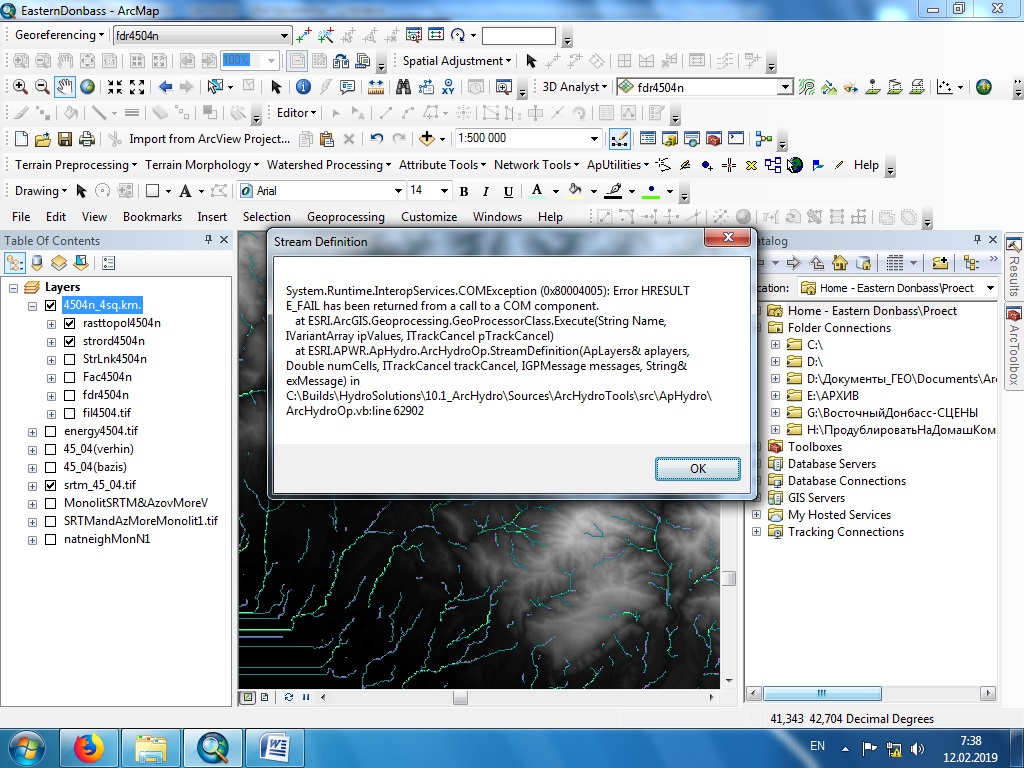This screenshot has width=1024, height=768.
Task: Open the Georeferencing layer fdr4504n dropdown
Action: tap(283, 35)
